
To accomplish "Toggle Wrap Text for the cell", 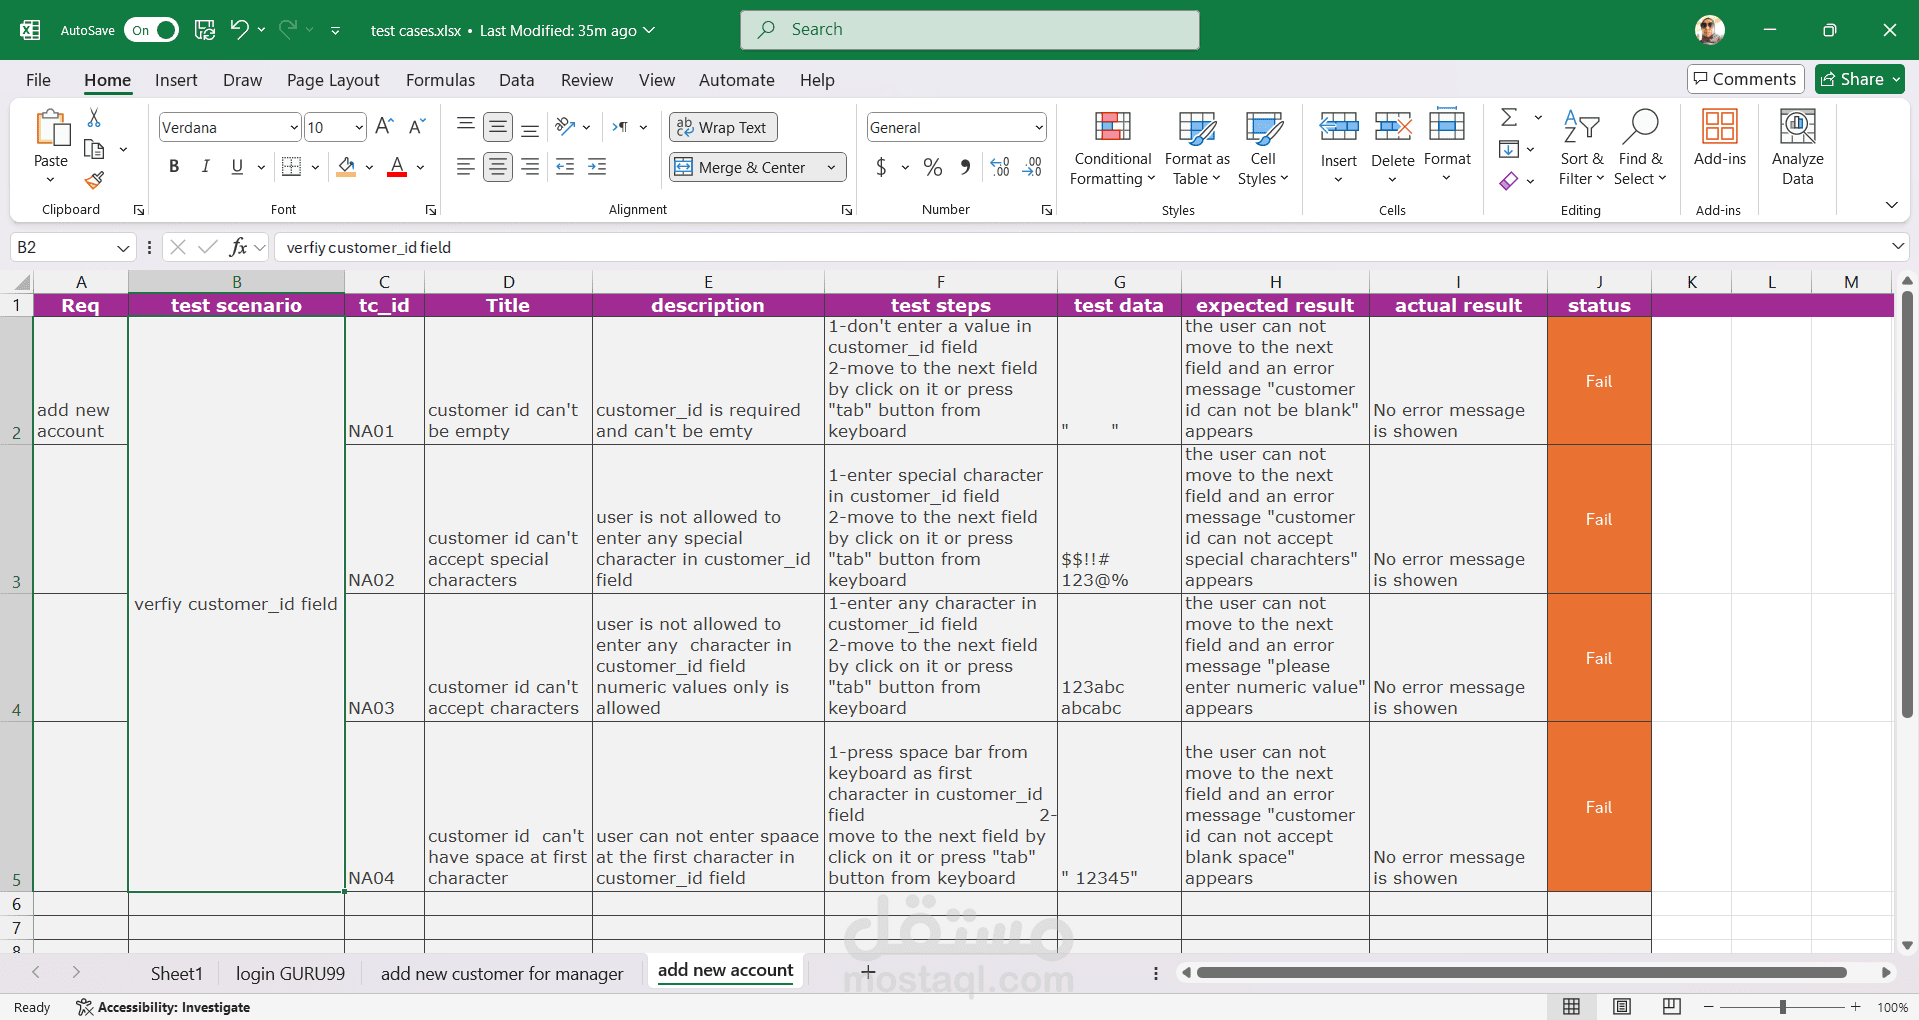I will [722, 127].
